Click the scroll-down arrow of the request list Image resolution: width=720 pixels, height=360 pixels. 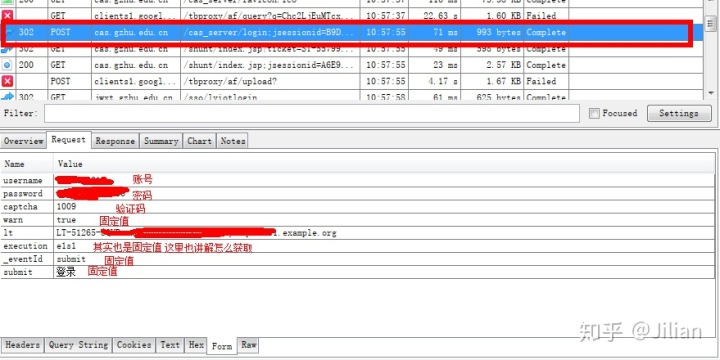coord(711,93)
